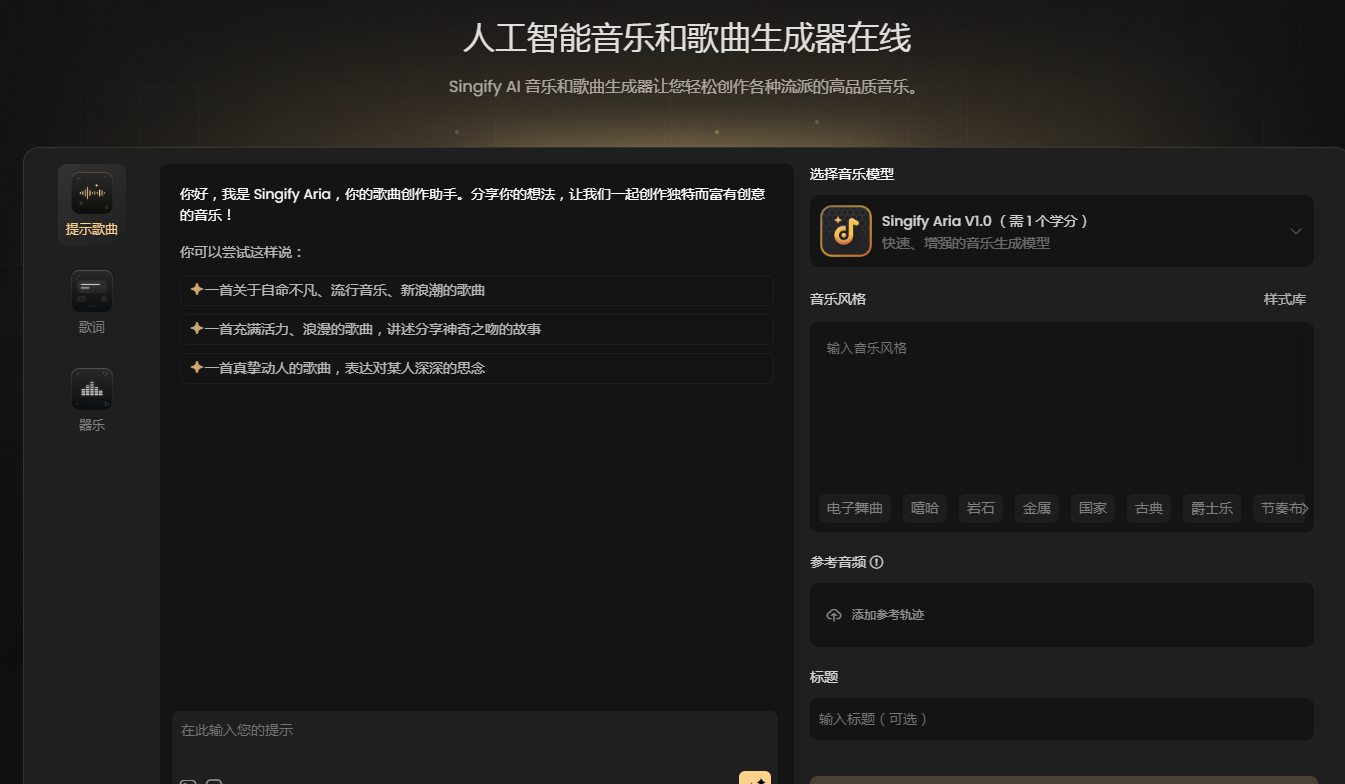
Task: Focus the 输入标题（可选）title field
Action: 1062,719
